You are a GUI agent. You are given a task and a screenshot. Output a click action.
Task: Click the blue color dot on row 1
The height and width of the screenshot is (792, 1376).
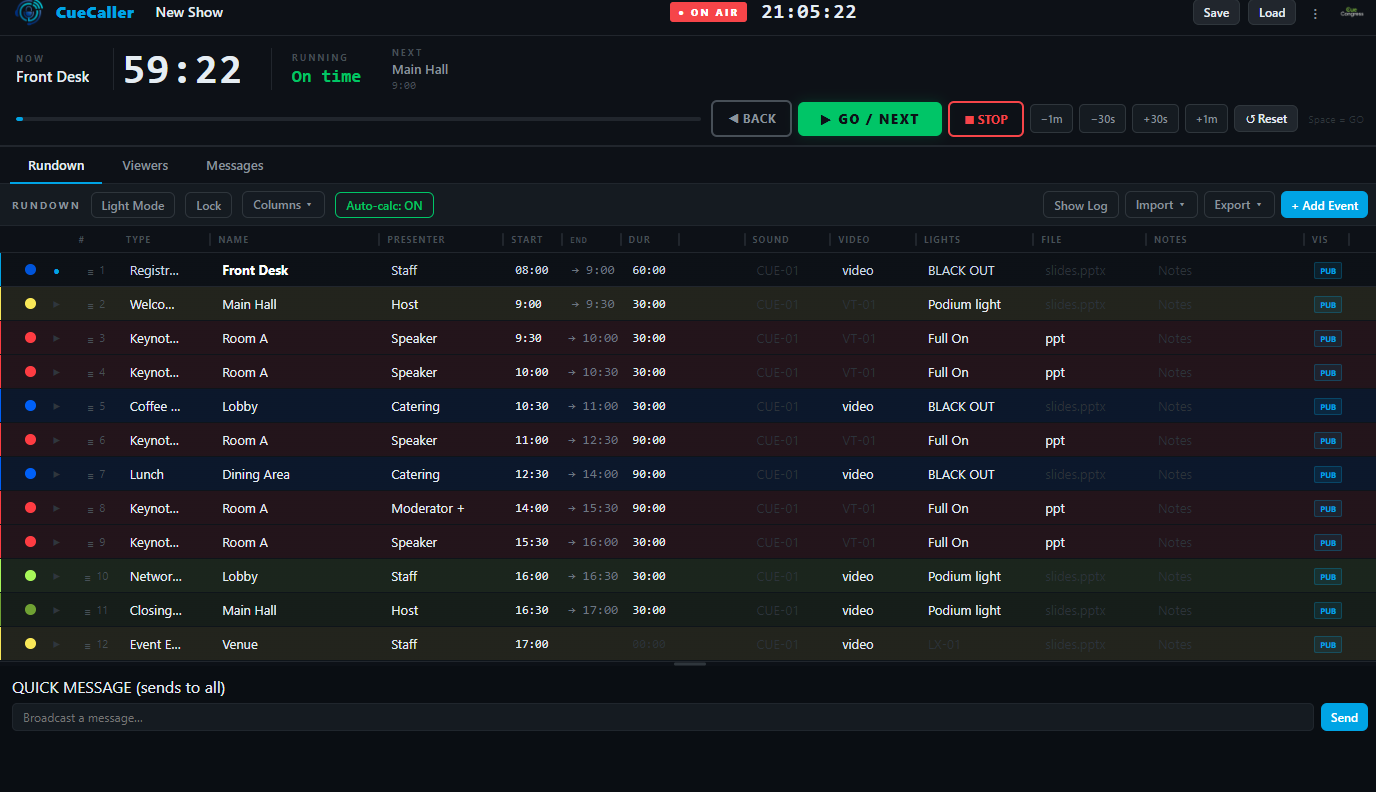point(30,270)
